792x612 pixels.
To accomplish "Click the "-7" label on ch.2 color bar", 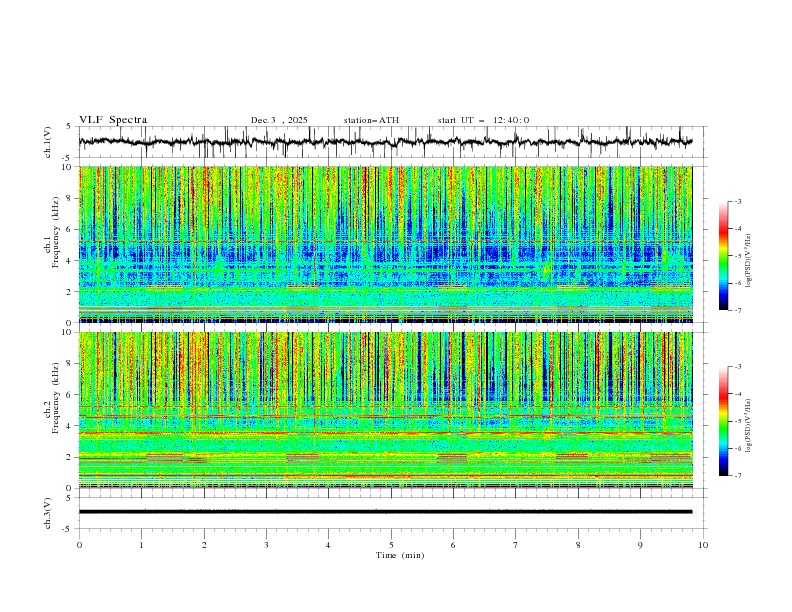I will (738, 476).
